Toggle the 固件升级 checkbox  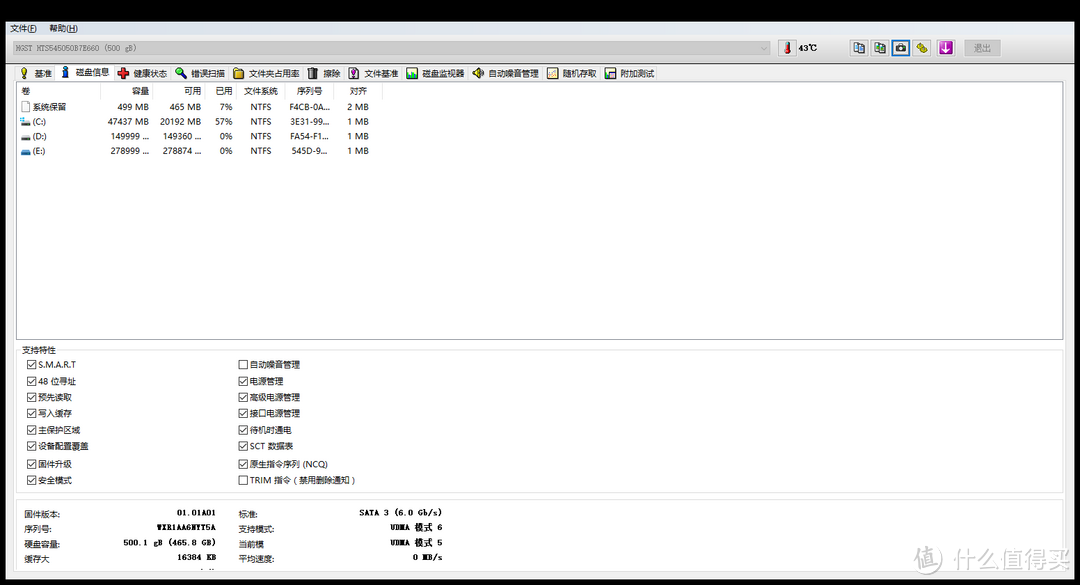point(32,464)
